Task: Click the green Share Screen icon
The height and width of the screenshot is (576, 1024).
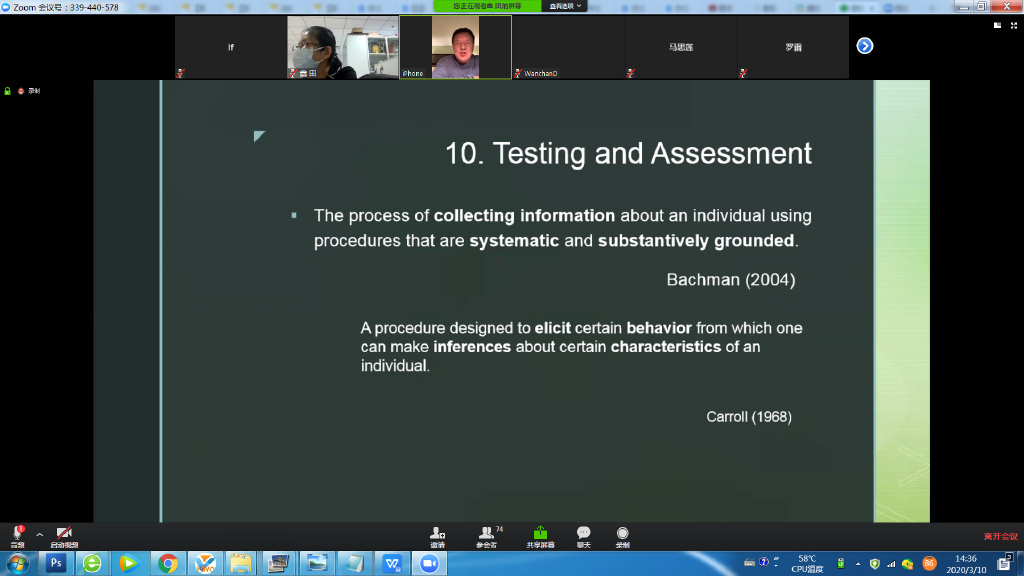Action: pos(540,534)
